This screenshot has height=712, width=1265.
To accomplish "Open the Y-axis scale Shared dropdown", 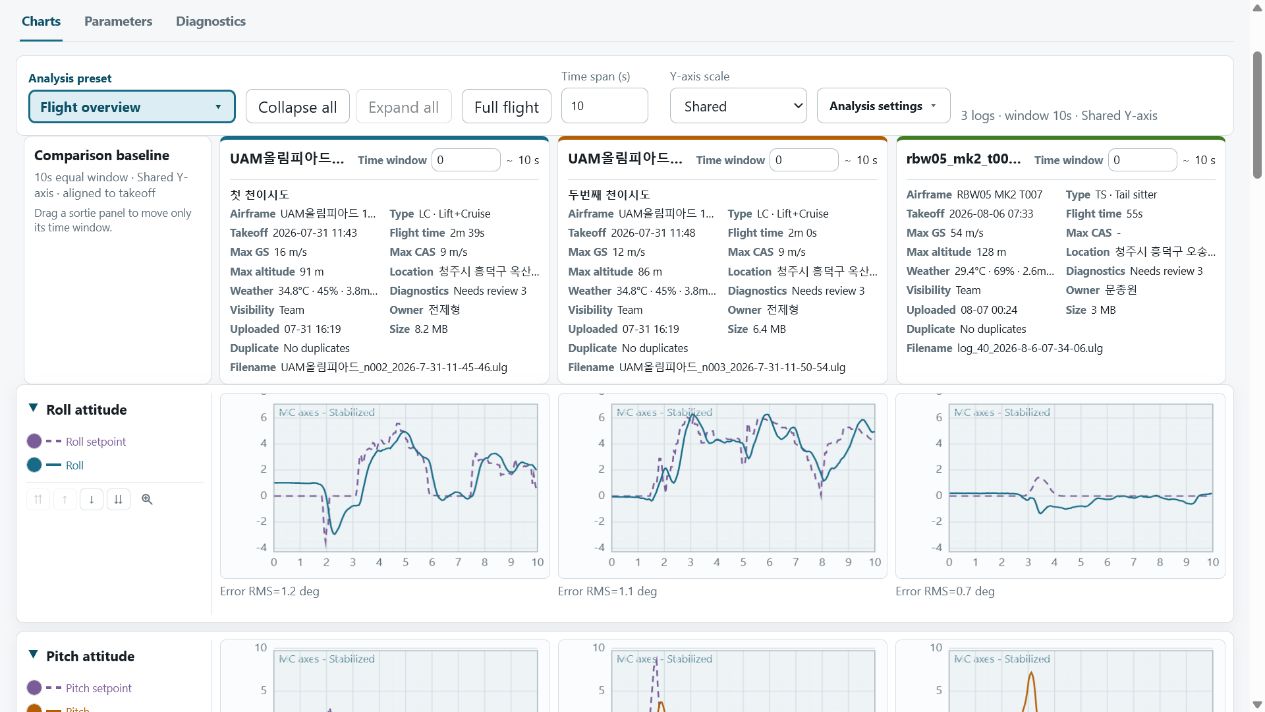I will [738, 106].
